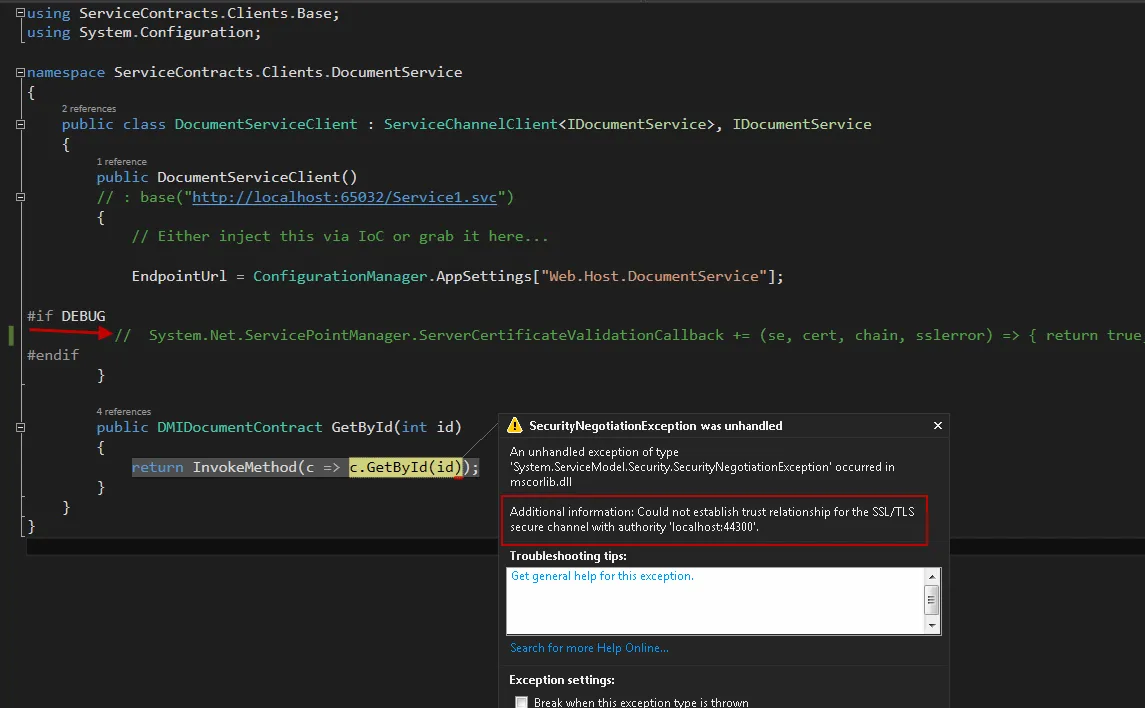The width and height of the screenshot is (1145, 708).
Task: Click '// Either inject this via IoC' comment
Action: tap(340, 236)
